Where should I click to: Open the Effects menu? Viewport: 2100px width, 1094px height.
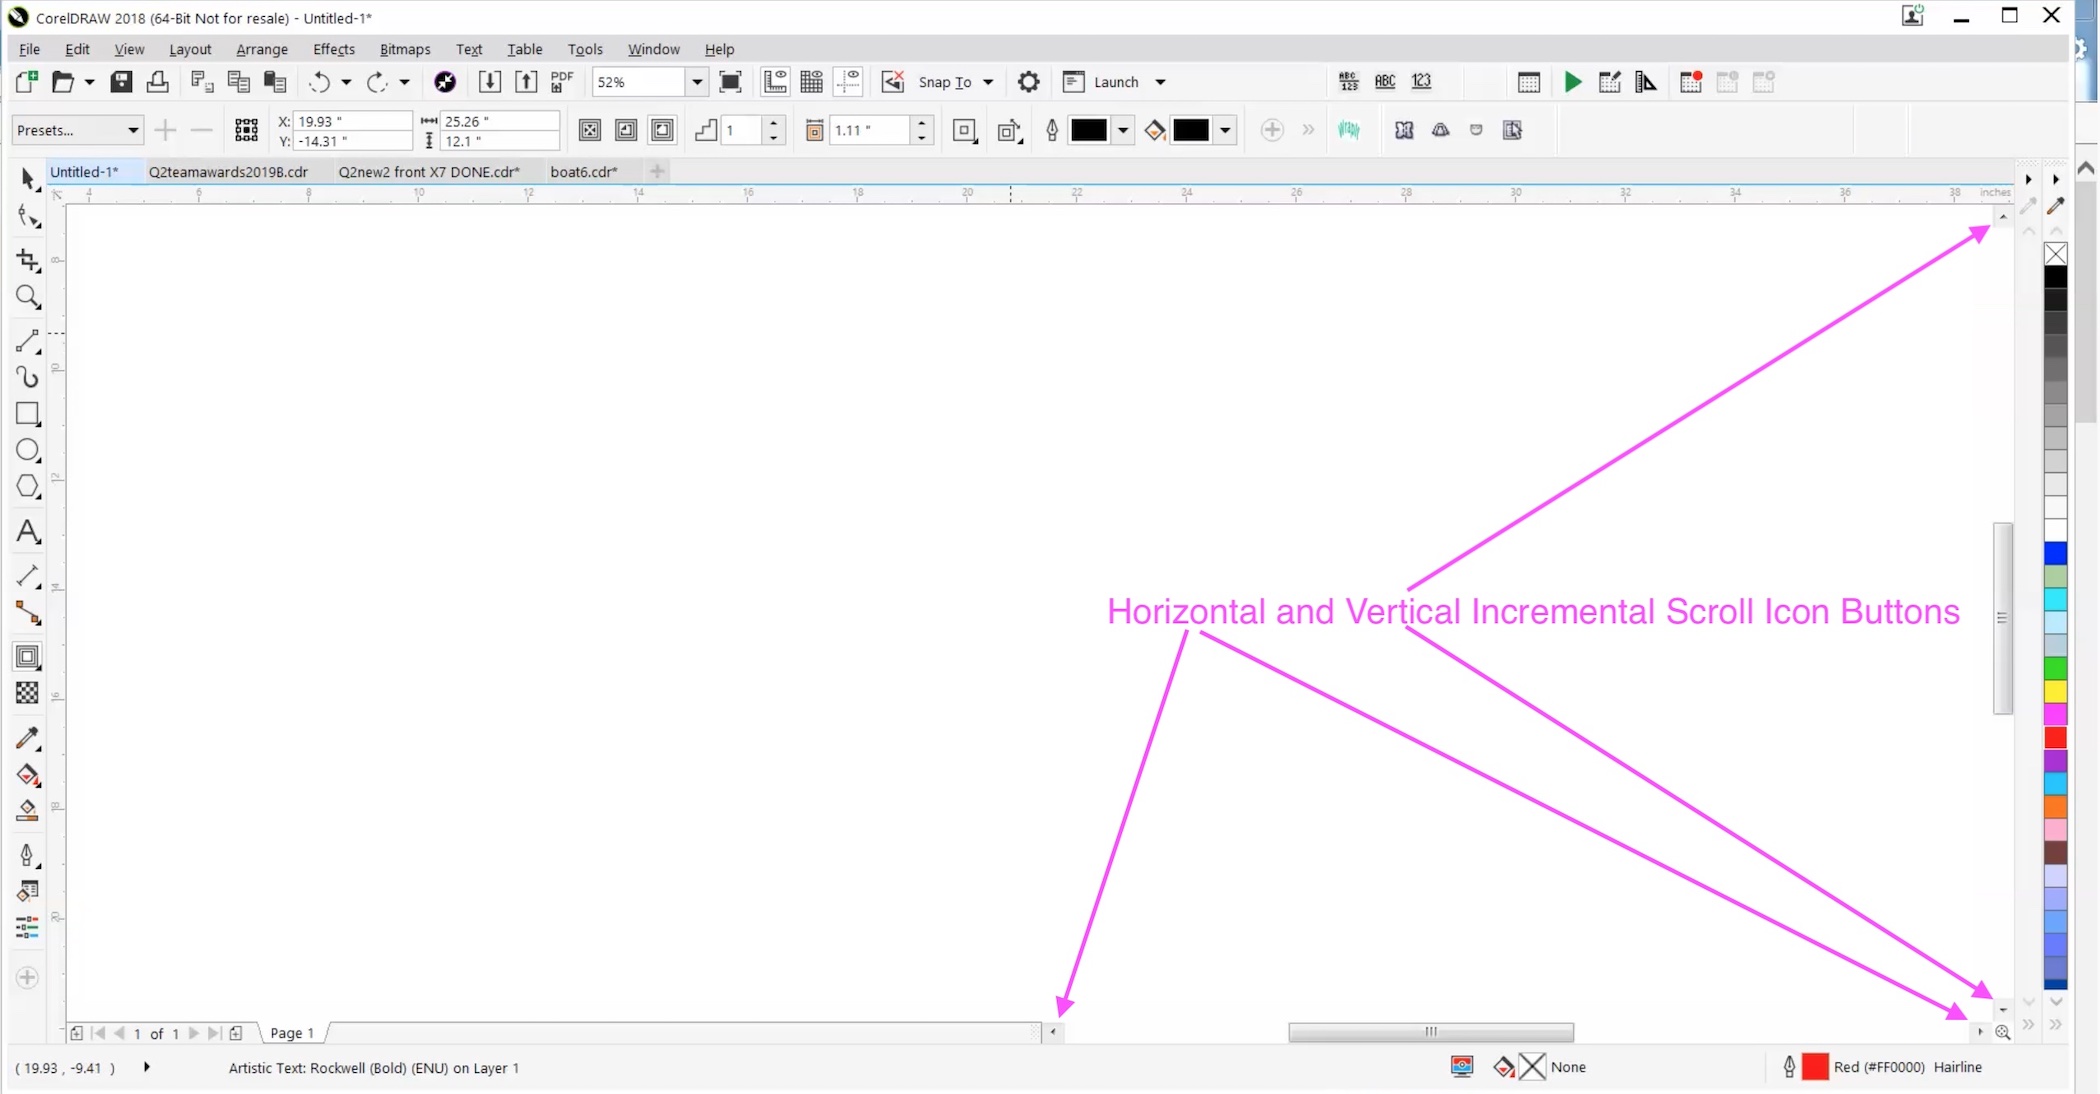click(333, 49)
